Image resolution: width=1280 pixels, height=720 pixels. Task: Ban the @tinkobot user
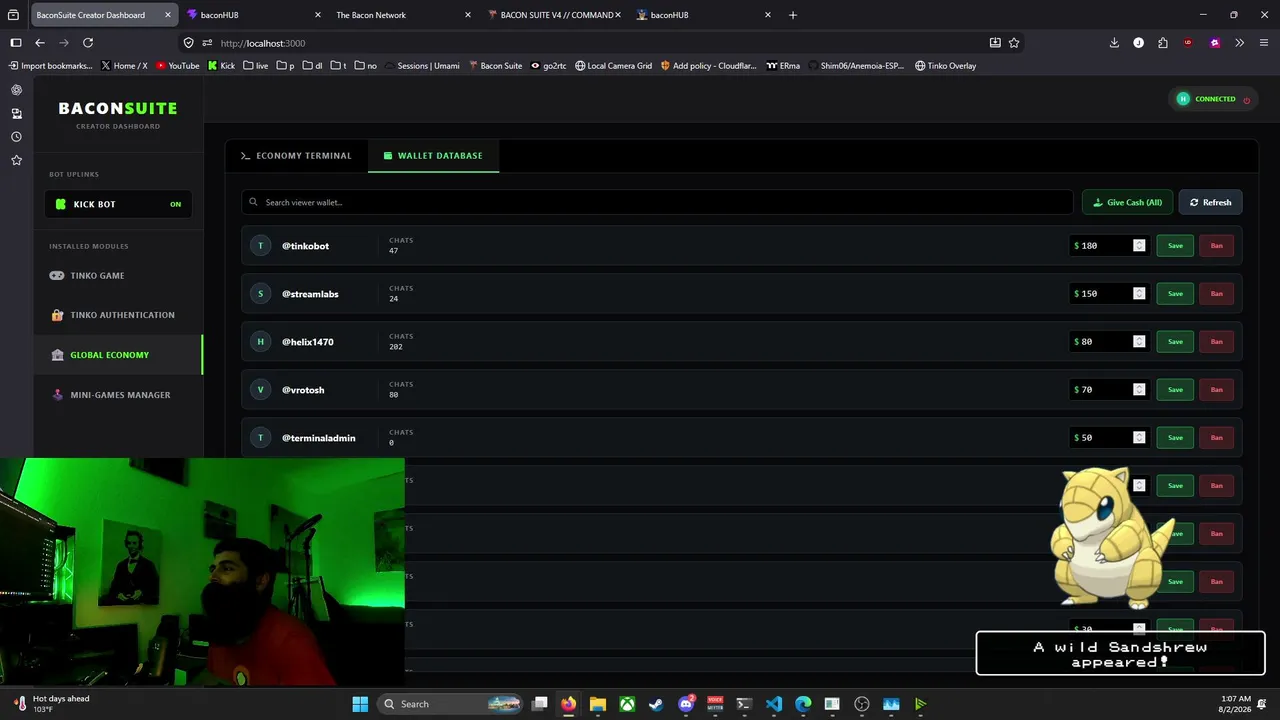coord(1216,246)
